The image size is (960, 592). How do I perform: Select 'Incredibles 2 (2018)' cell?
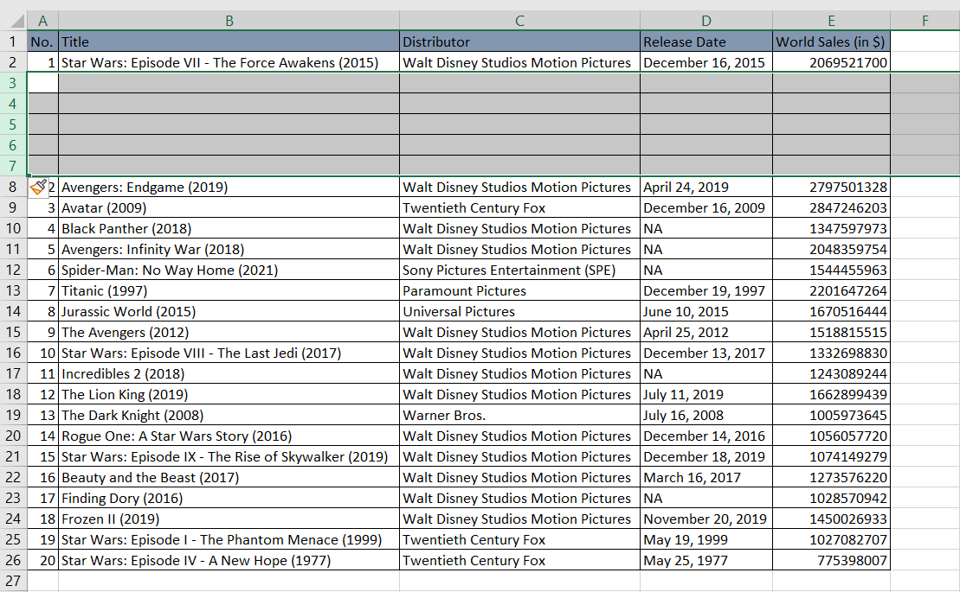(x=229, y=373)
